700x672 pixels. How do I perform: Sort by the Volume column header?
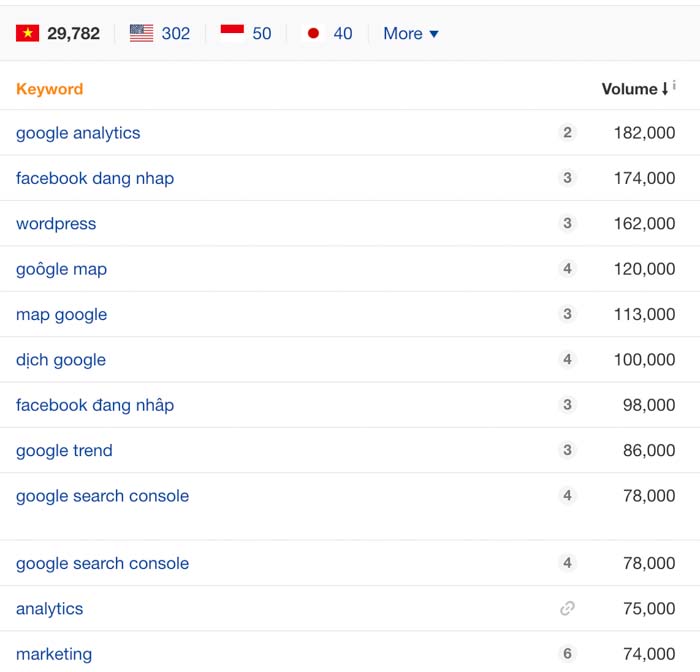point(635,89)
